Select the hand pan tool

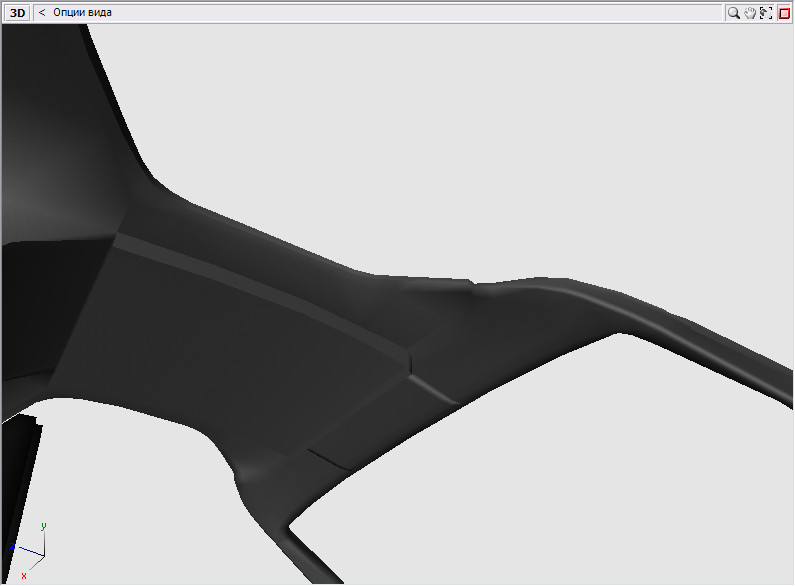pyautogui.click(x=750, y=13)
